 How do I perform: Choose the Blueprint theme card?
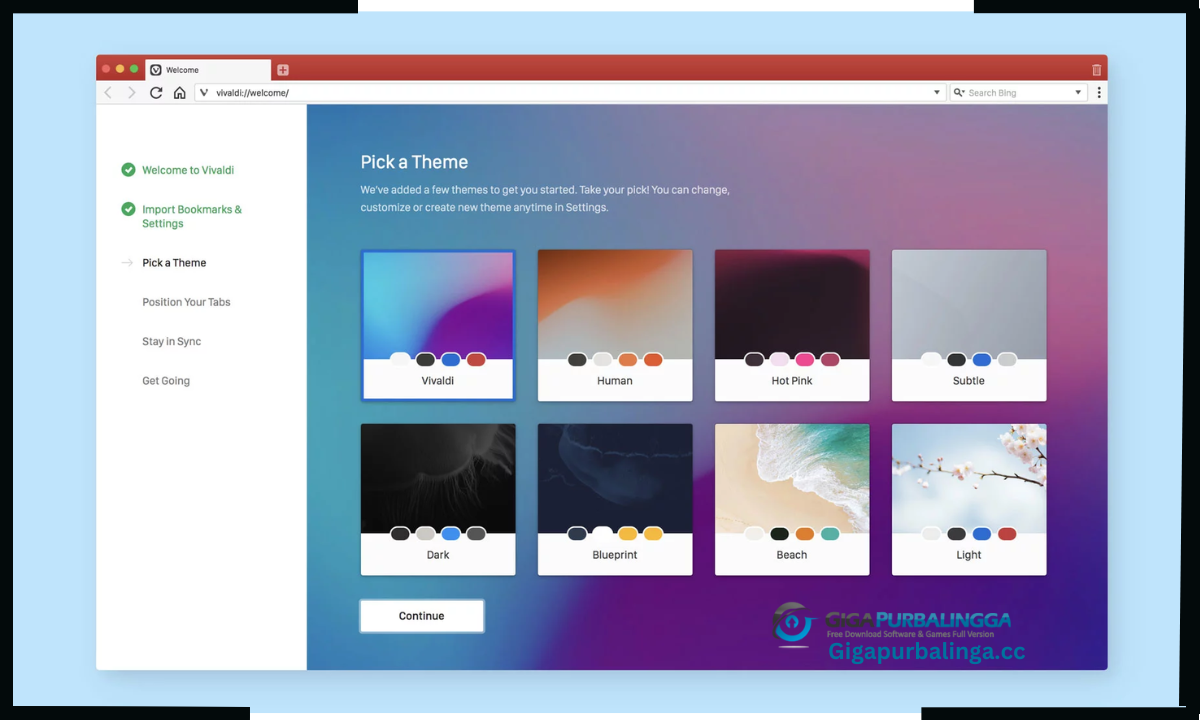[x=615, y=499]
